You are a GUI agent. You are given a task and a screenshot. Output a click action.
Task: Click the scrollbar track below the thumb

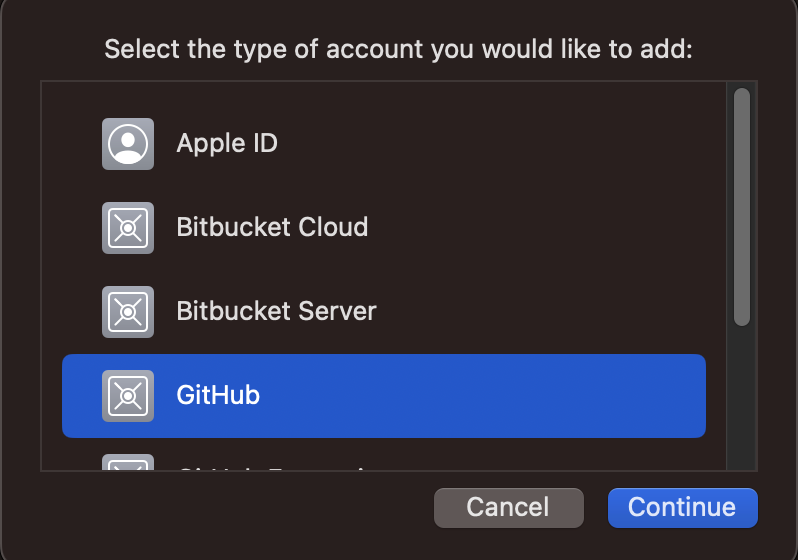[x=742, y=397]
